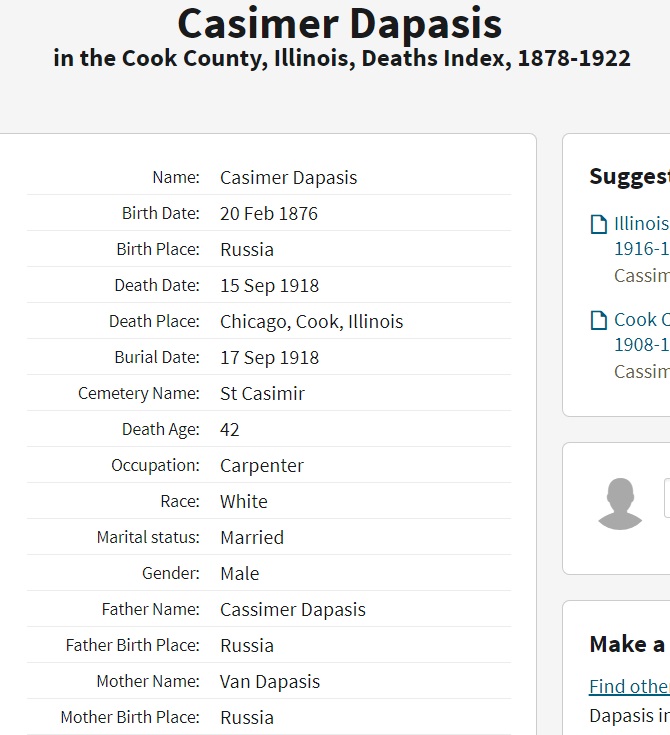Click the document icon beside the Cook record
The image size is (670, 735).
click(x=599, y=320)
